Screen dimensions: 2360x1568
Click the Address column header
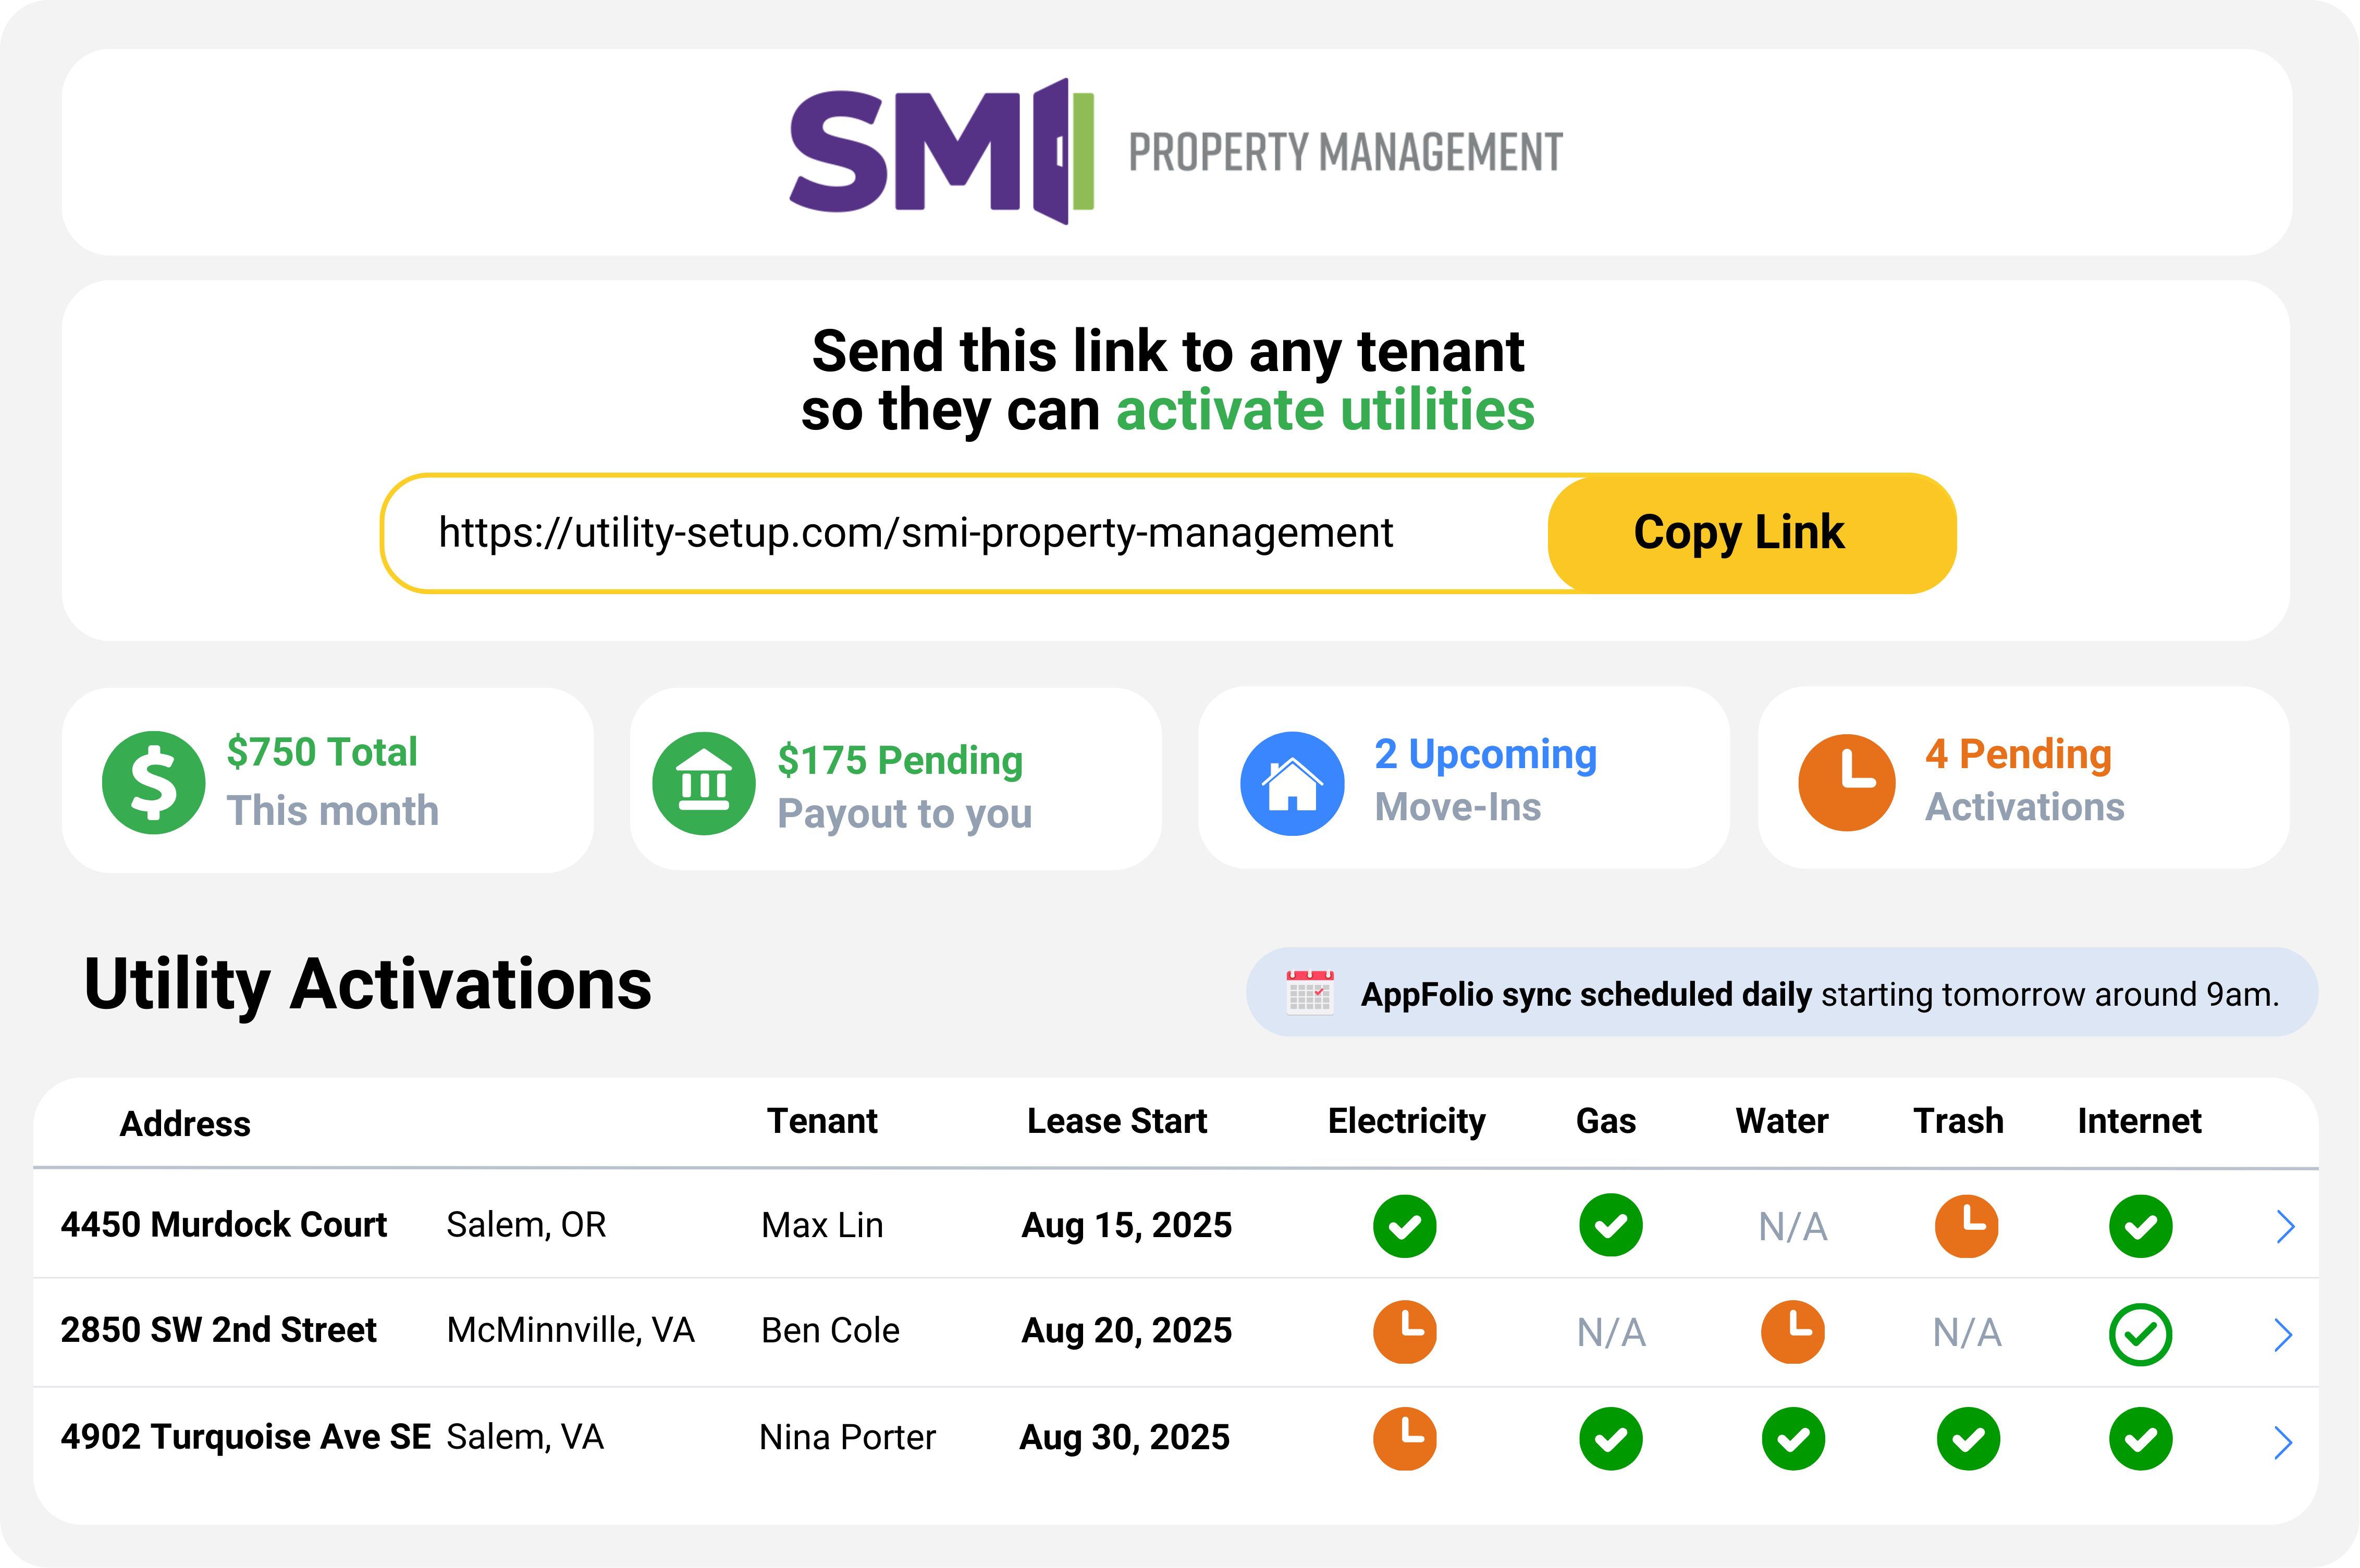point(185,1124)
